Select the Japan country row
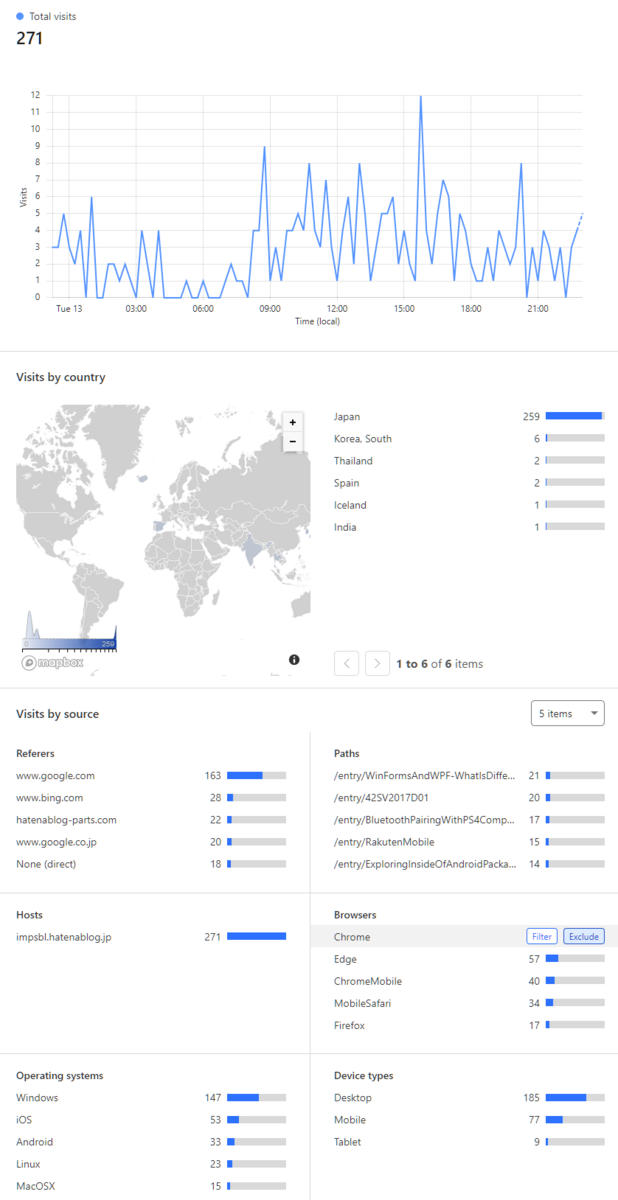This screenshot has width=618, height=1200. [x=469, y=416]
